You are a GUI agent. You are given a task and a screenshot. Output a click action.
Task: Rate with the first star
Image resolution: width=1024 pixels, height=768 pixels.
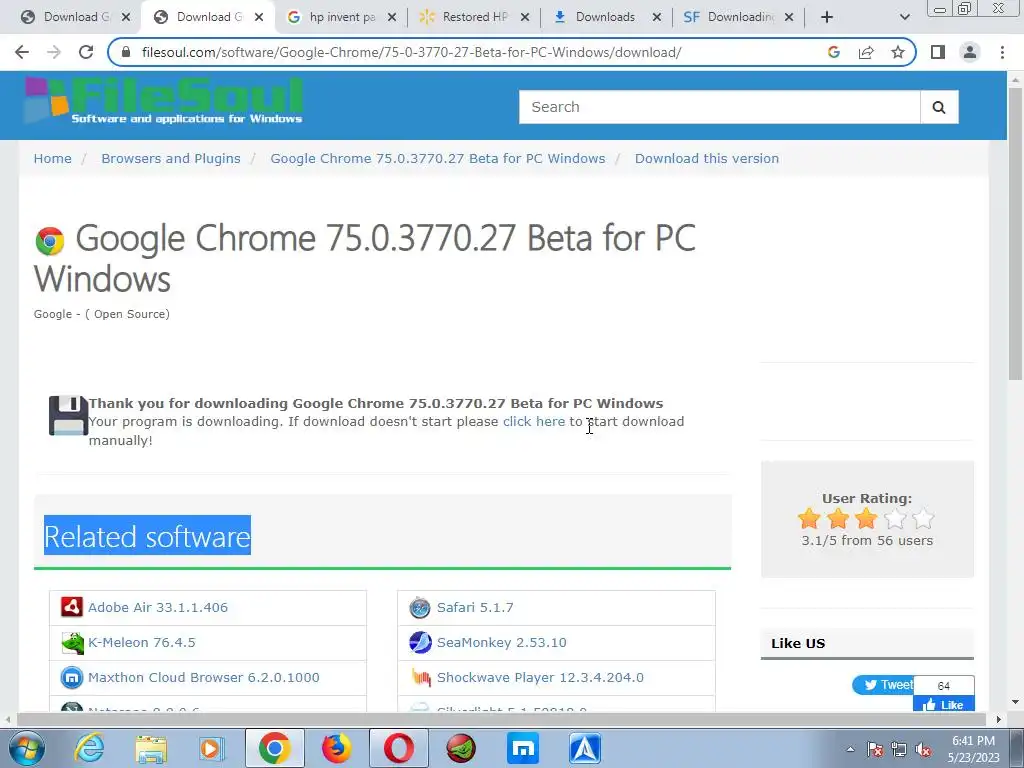[x=809, y=519]
